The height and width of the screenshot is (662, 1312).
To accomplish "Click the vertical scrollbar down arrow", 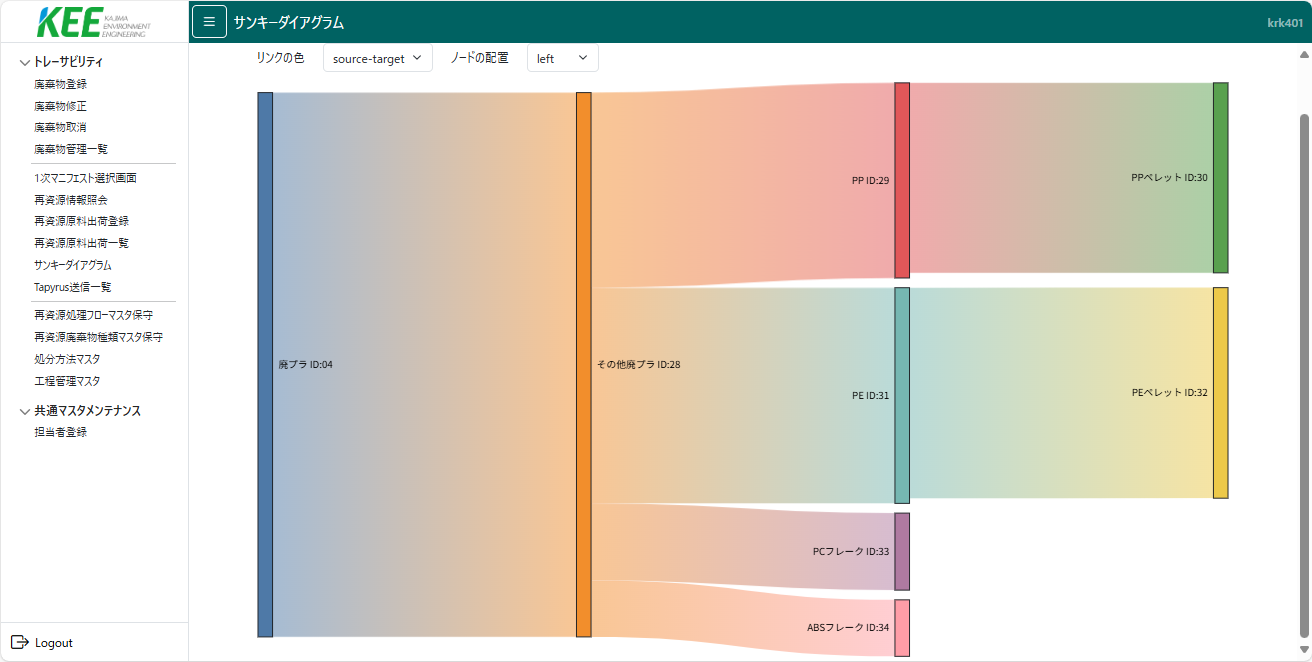I will pos(1302,650).
